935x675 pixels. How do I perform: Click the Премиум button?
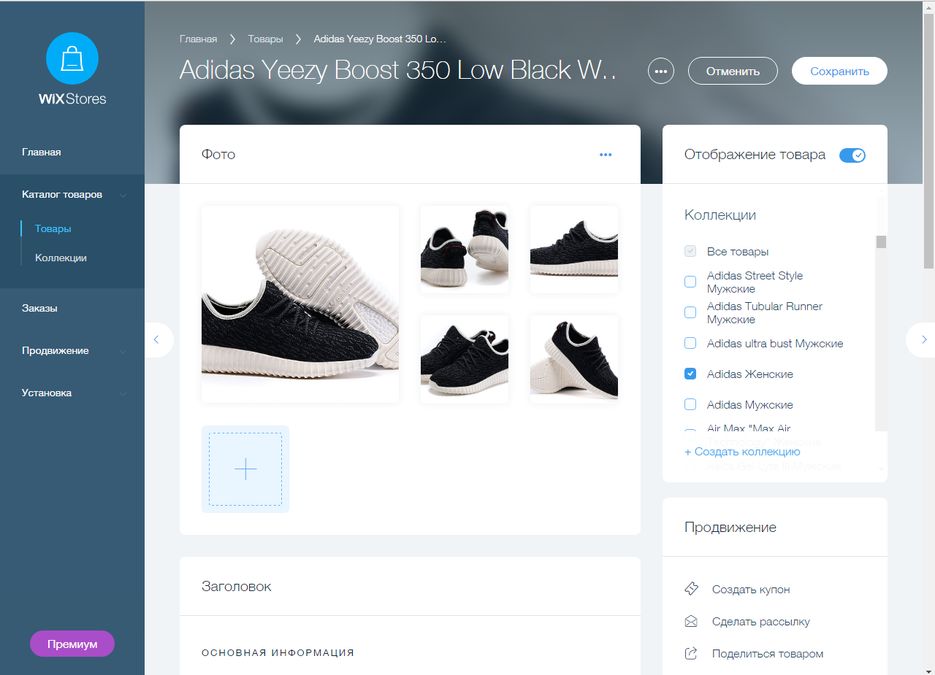point(72,644)
